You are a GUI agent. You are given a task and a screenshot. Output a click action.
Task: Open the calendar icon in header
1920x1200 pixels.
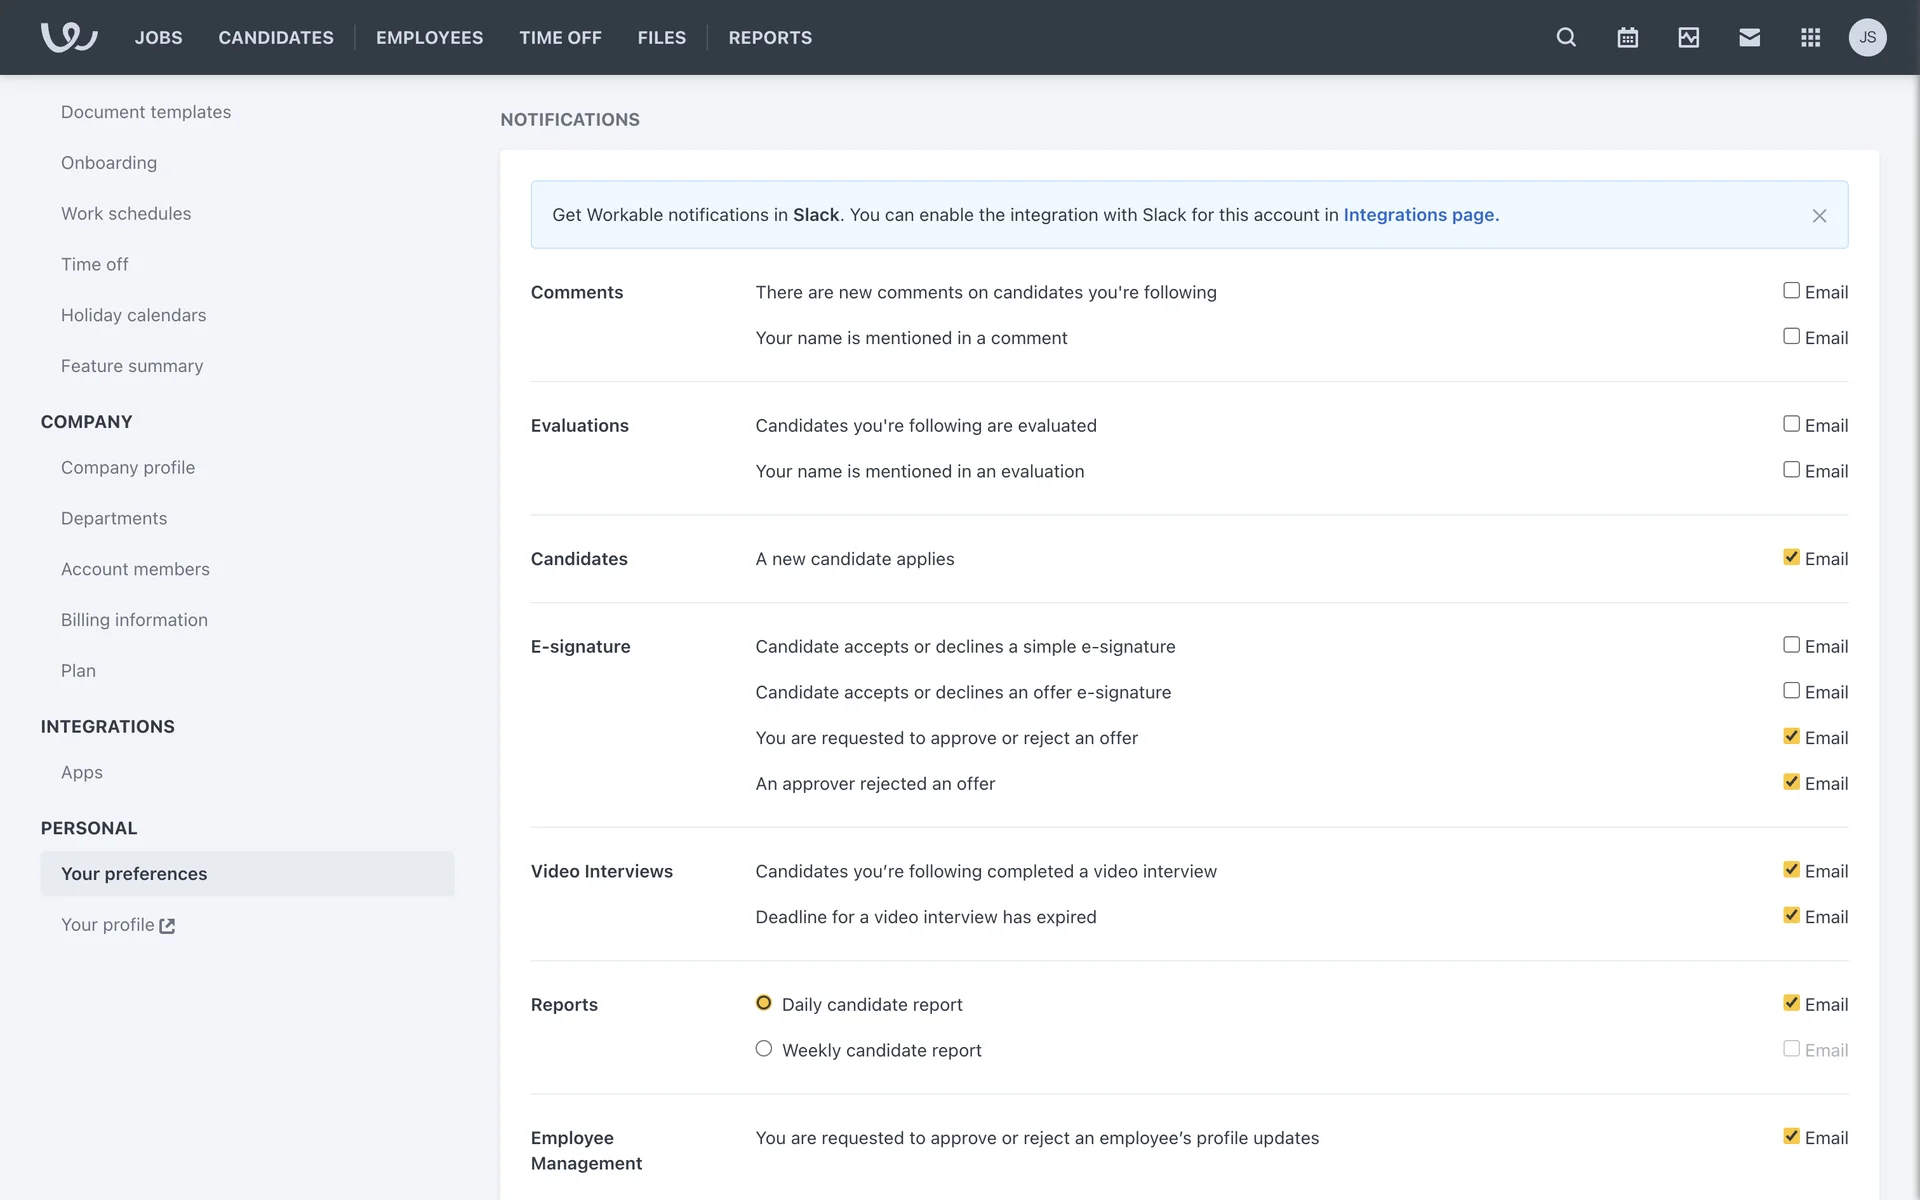(x=1627, y=37)
